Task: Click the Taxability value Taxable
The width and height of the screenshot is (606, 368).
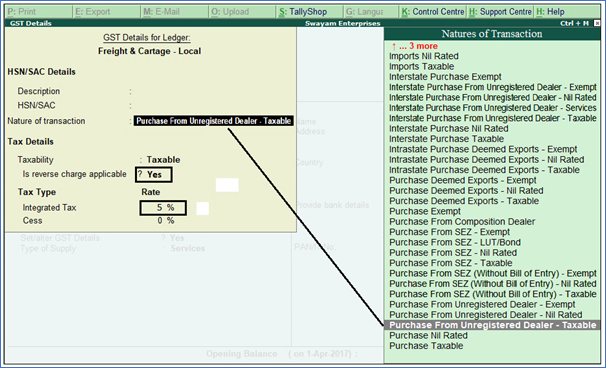Action: (x=163, y=160)
